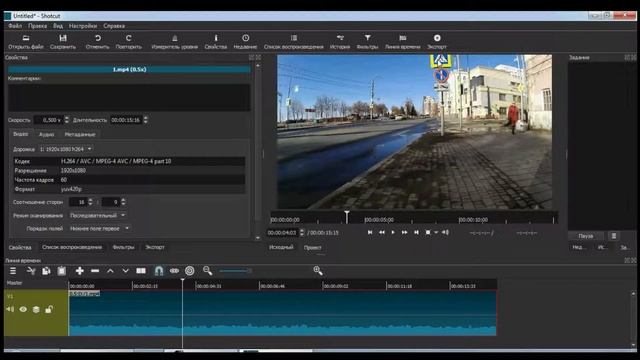Lift the clip with the up arrow icon

click(x=110, y=271)
